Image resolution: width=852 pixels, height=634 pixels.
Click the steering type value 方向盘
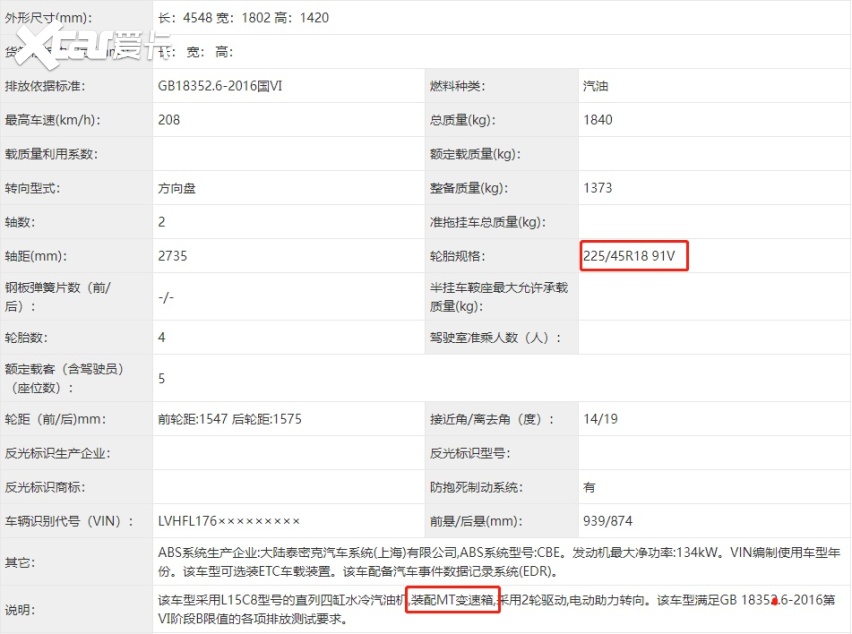pyautogui.click(x=178, y=188)
